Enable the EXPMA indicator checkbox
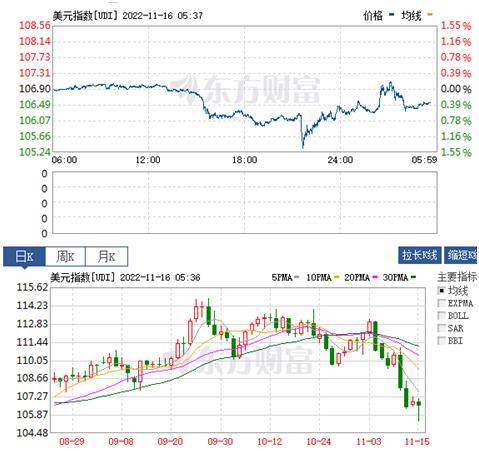The image size is (479, 451). (441, 303)
